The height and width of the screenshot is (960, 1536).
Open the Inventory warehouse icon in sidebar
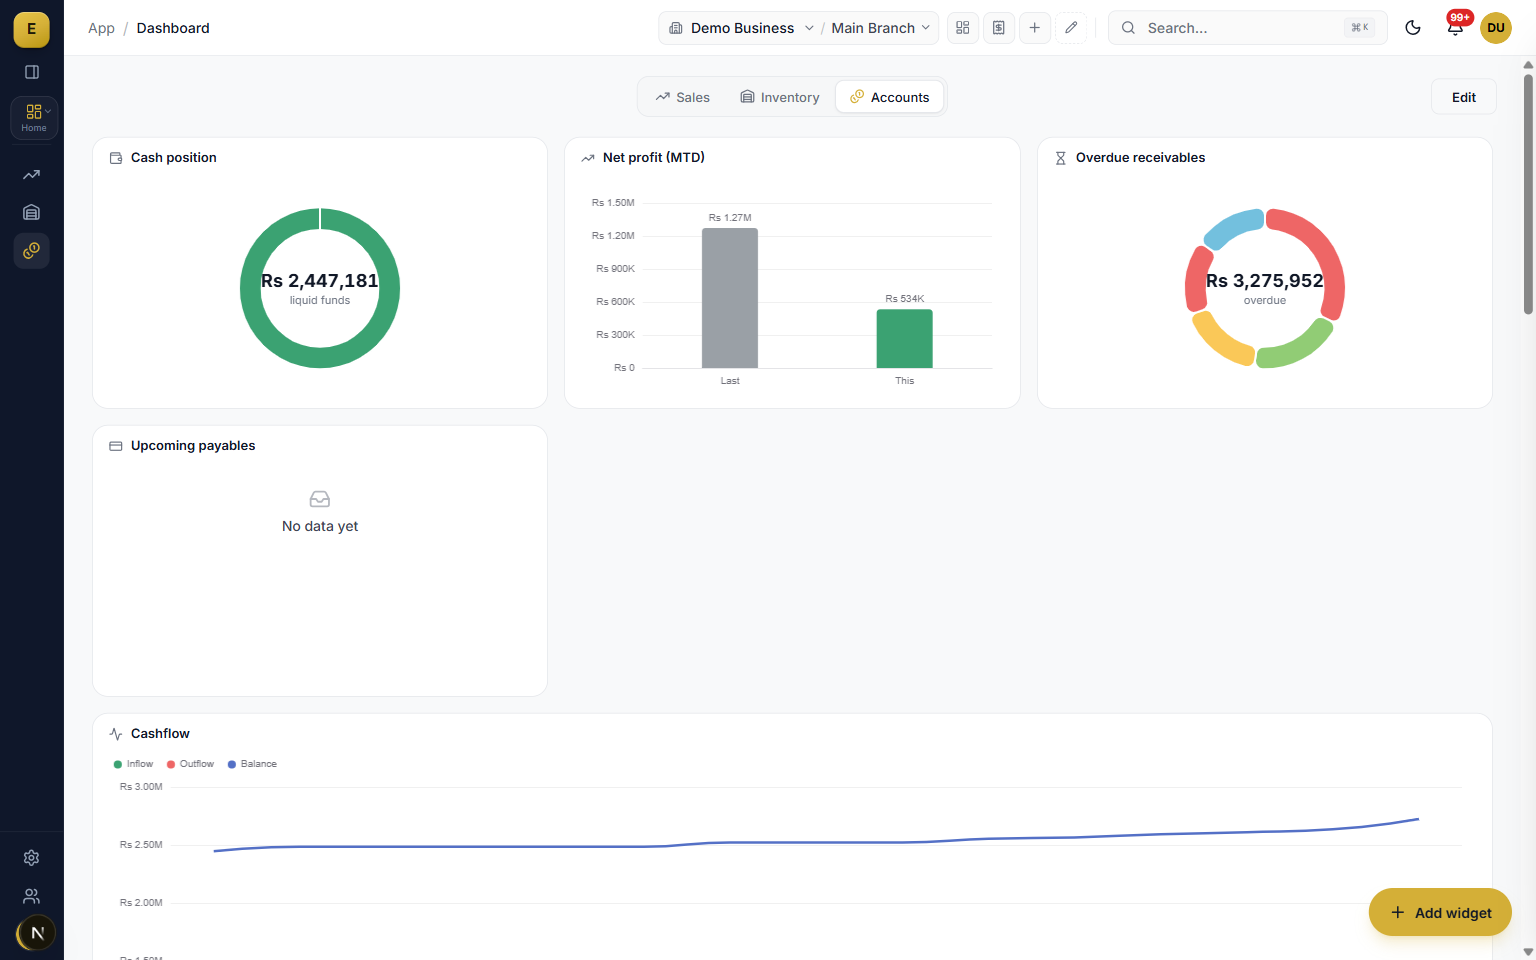pyautogui.click(x=32, y=212)
